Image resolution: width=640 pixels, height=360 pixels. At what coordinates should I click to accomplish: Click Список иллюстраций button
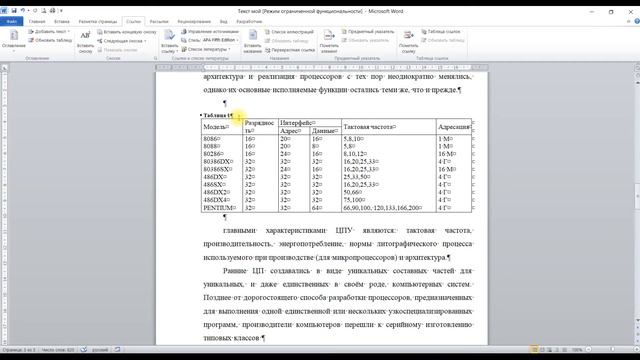[x=289, y=32]
